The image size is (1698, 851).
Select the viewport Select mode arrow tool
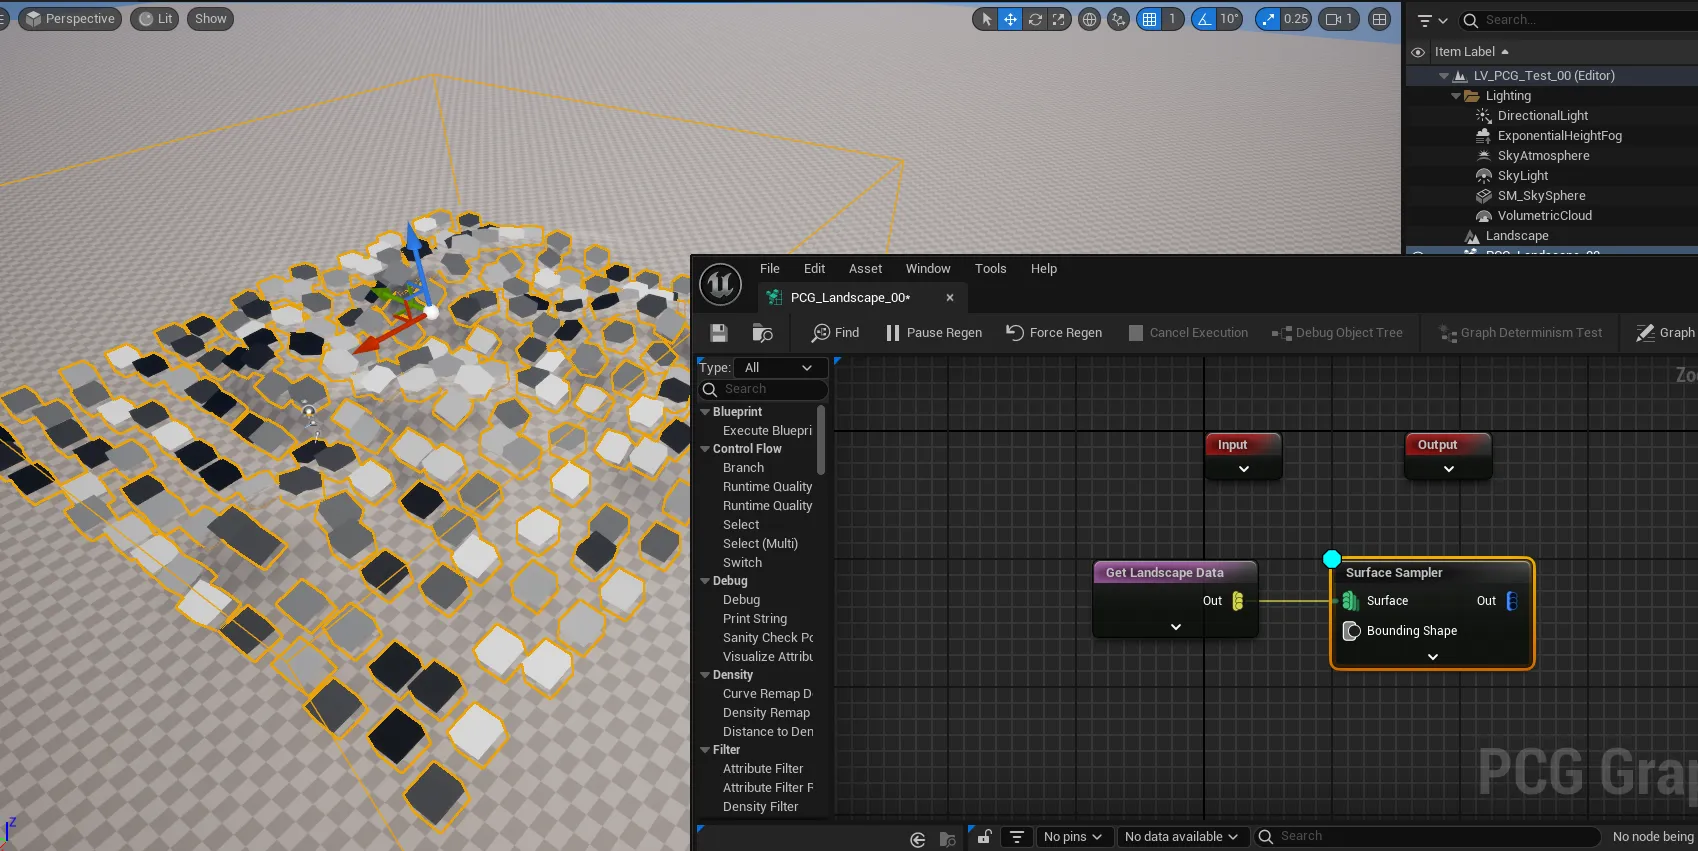point(986,19)
